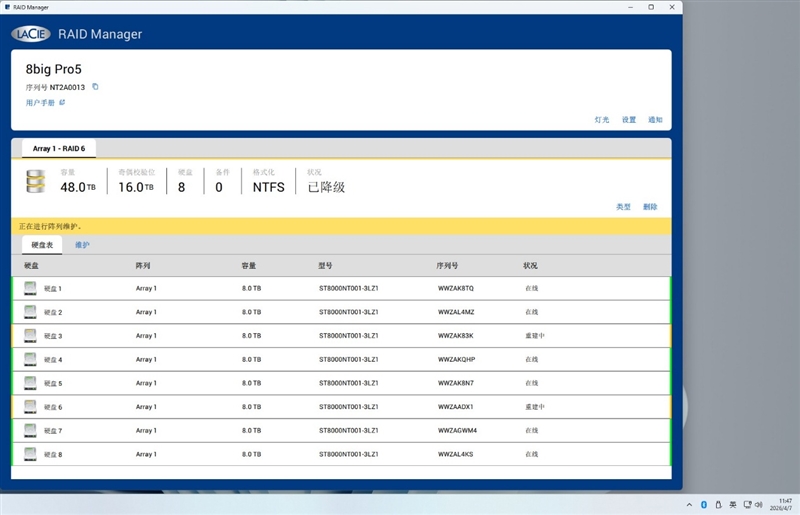Click the 英 input language indicator
The image size is (800, 515).
tap(733, 505)
